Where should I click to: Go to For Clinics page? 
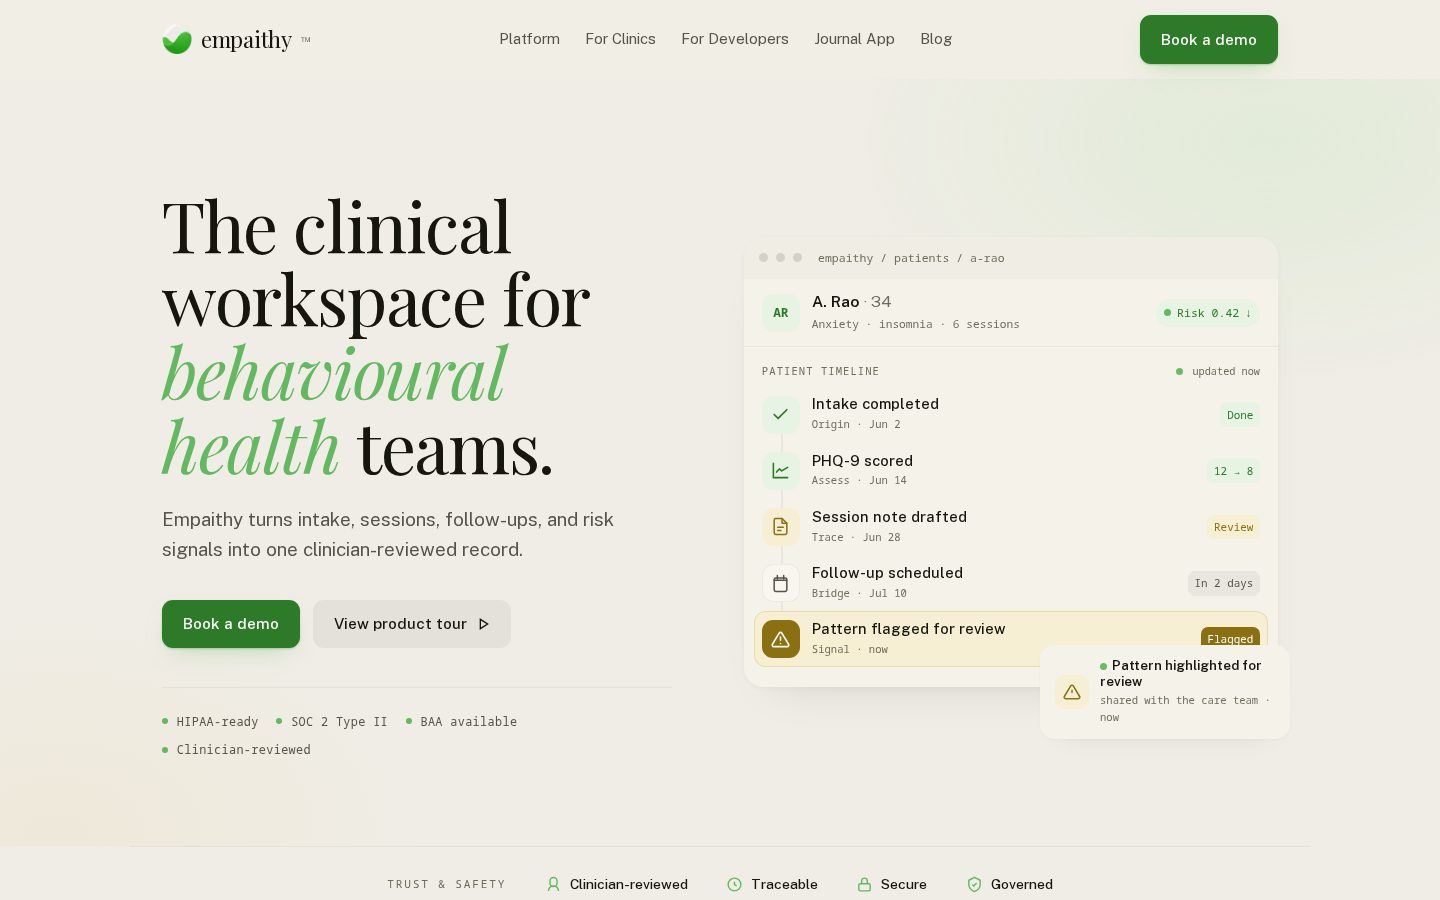pos(620,39)
